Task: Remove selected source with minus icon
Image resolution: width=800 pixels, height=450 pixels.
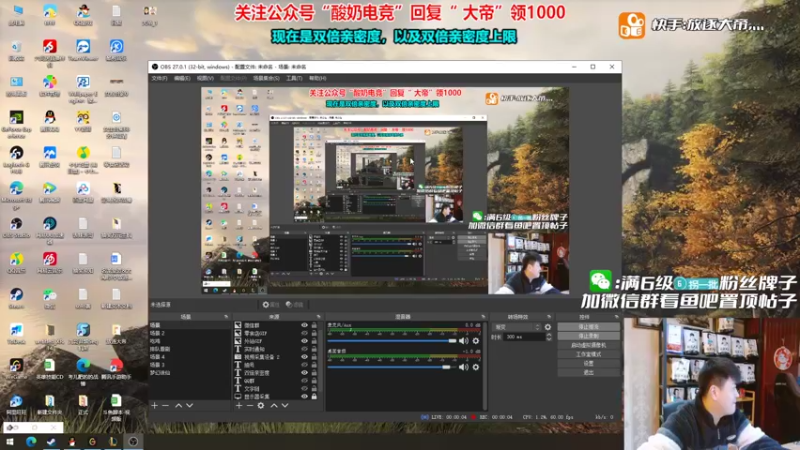Action: tap(249, 405)
